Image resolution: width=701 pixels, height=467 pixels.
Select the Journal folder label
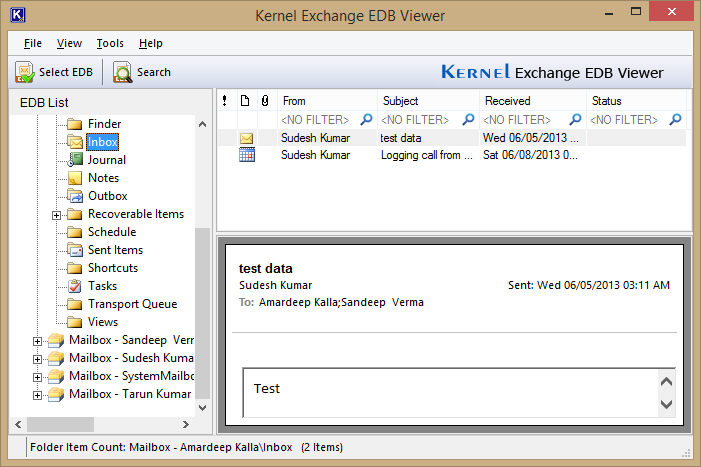(x=107, y=160)
